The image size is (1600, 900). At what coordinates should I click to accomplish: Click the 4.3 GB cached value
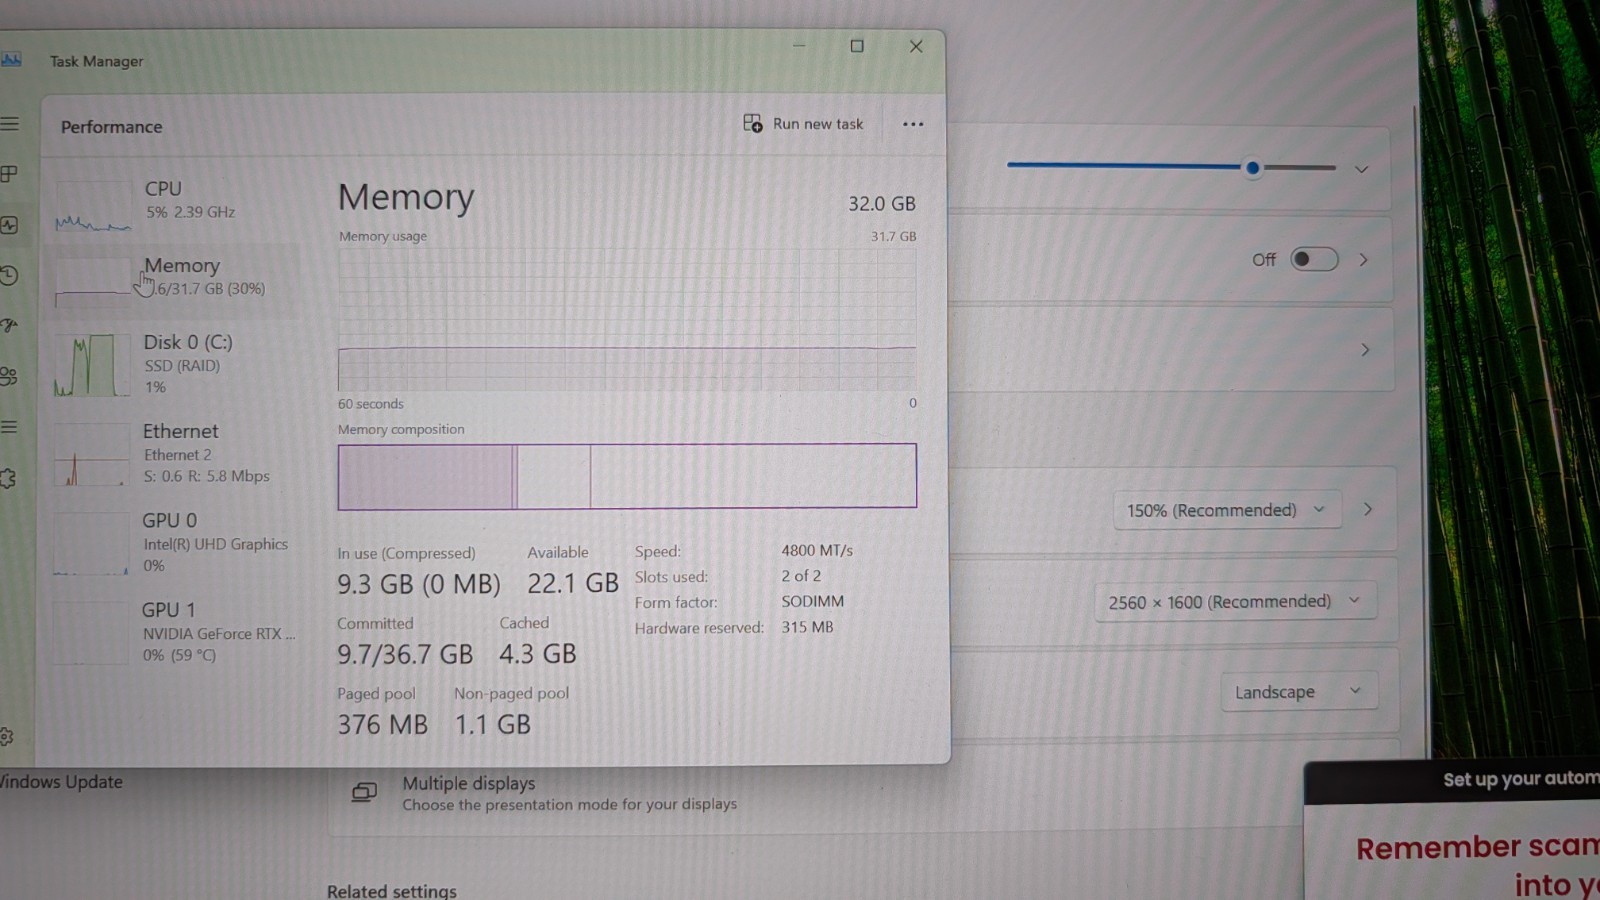coord(538,654)
